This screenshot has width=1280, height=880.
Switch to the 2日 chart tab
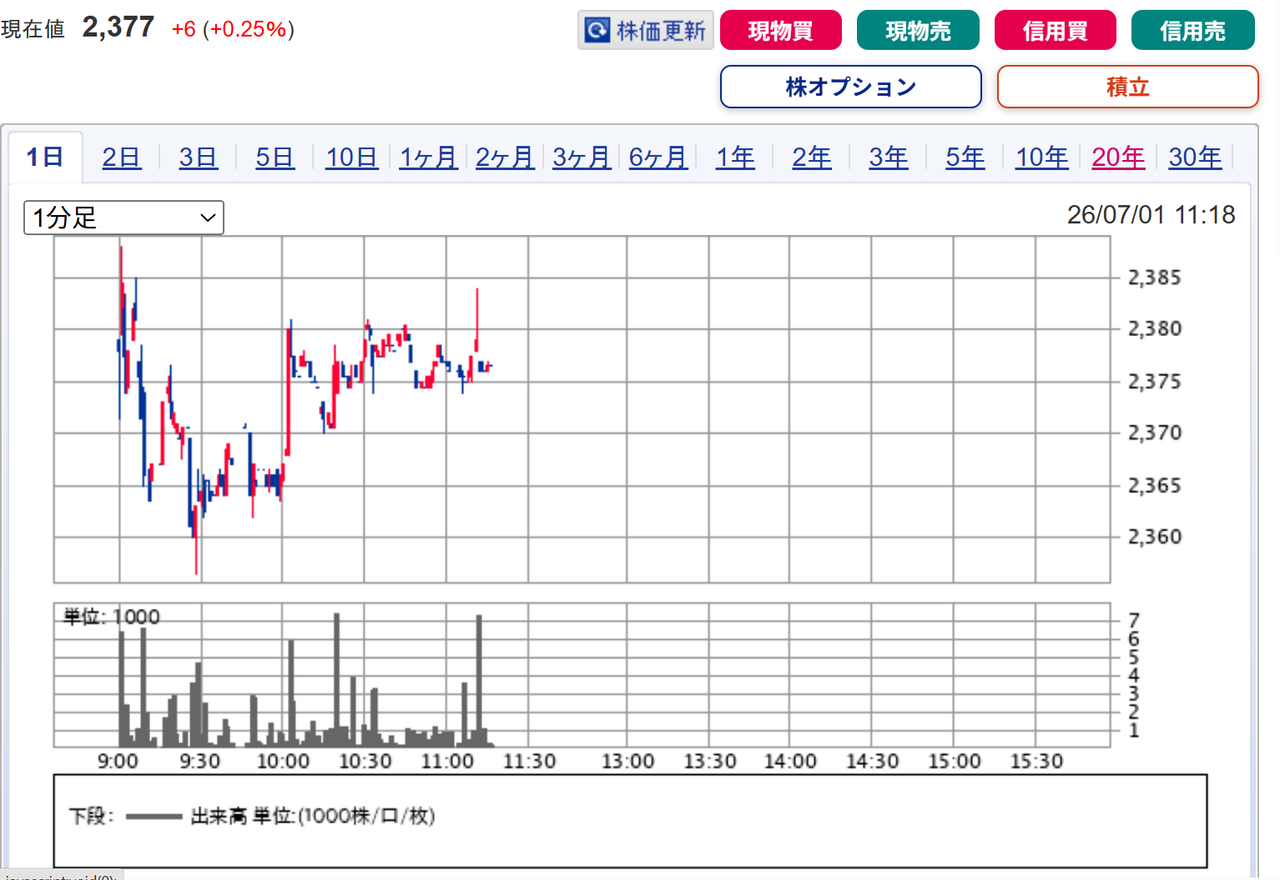click(122, 157)
